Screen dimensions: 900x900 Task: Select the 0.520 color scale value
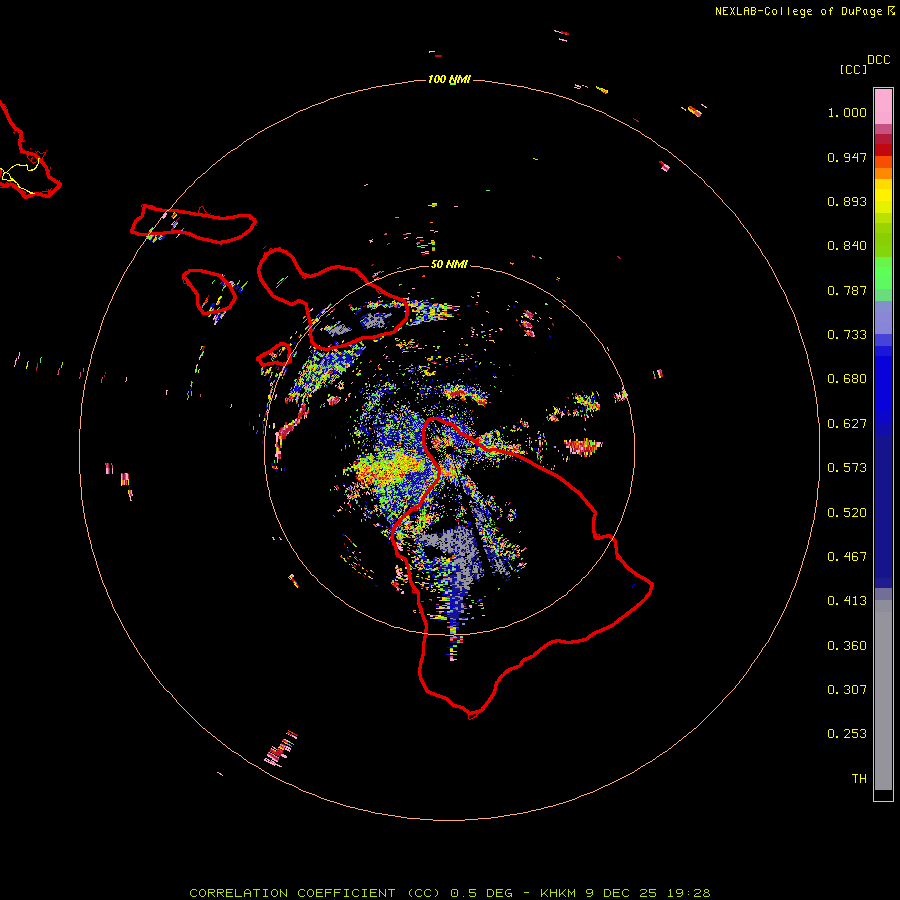point(847,513)
